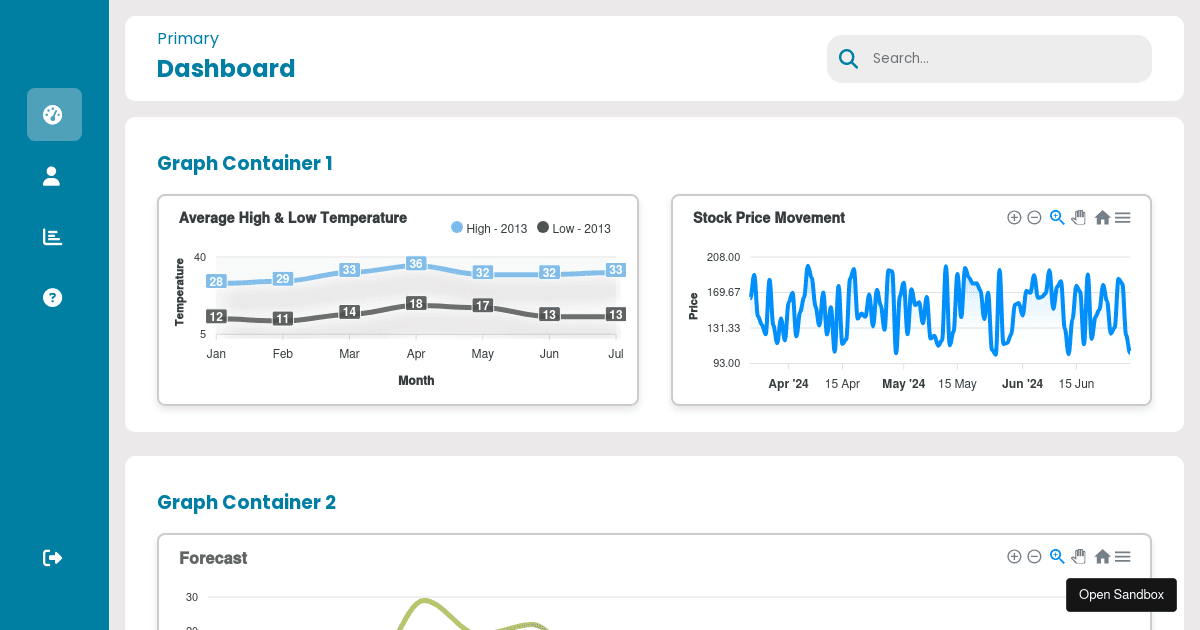Click the zoom-out icon on the Stock Price chart
The width and height of the screenshot is (1200, 630).
1034,217
